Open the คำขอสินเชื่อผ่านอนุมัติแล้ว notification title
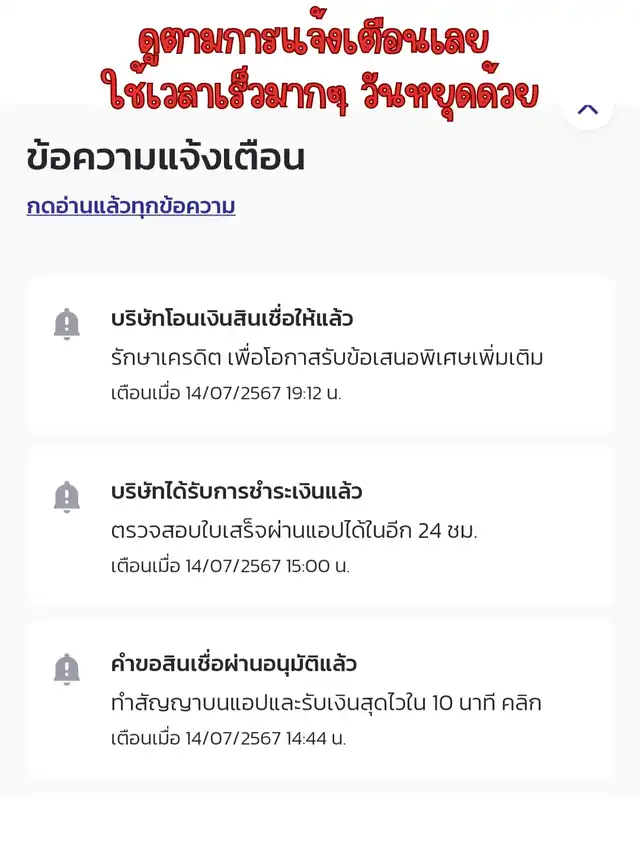 click(x=234, y=664)
